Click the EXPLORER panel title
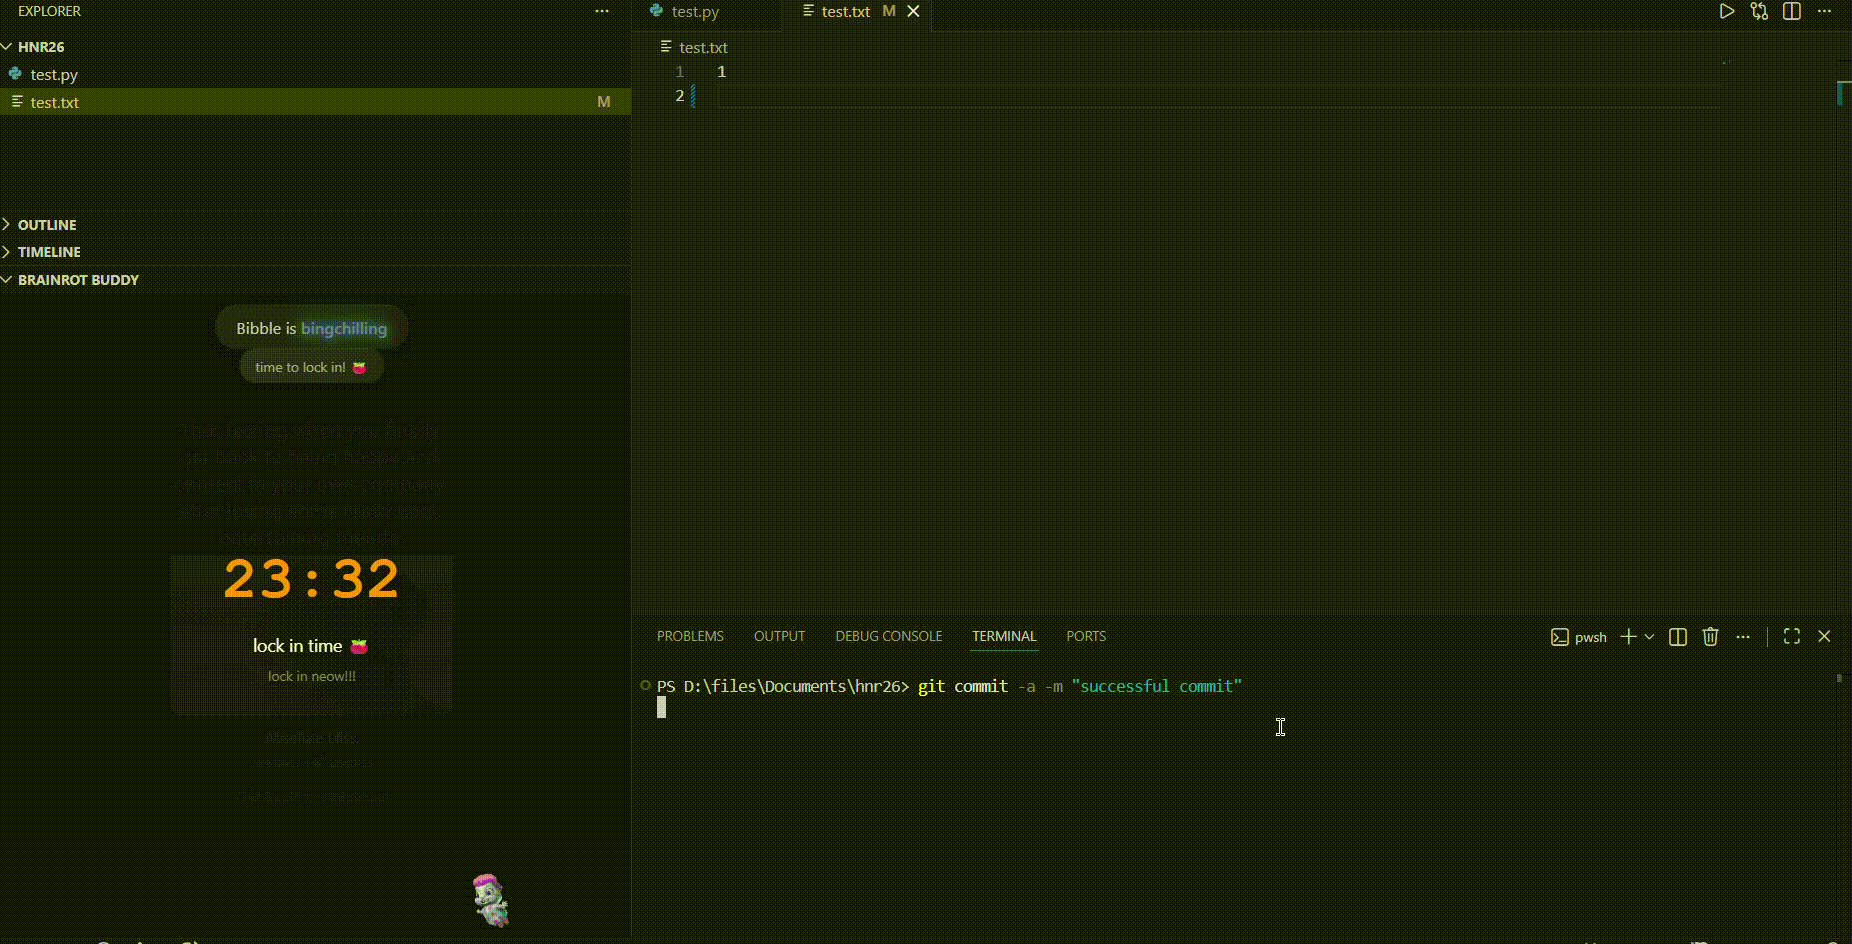Image resolution: width=1852 pixels, height=944 pixels. (x=49, y=11)
